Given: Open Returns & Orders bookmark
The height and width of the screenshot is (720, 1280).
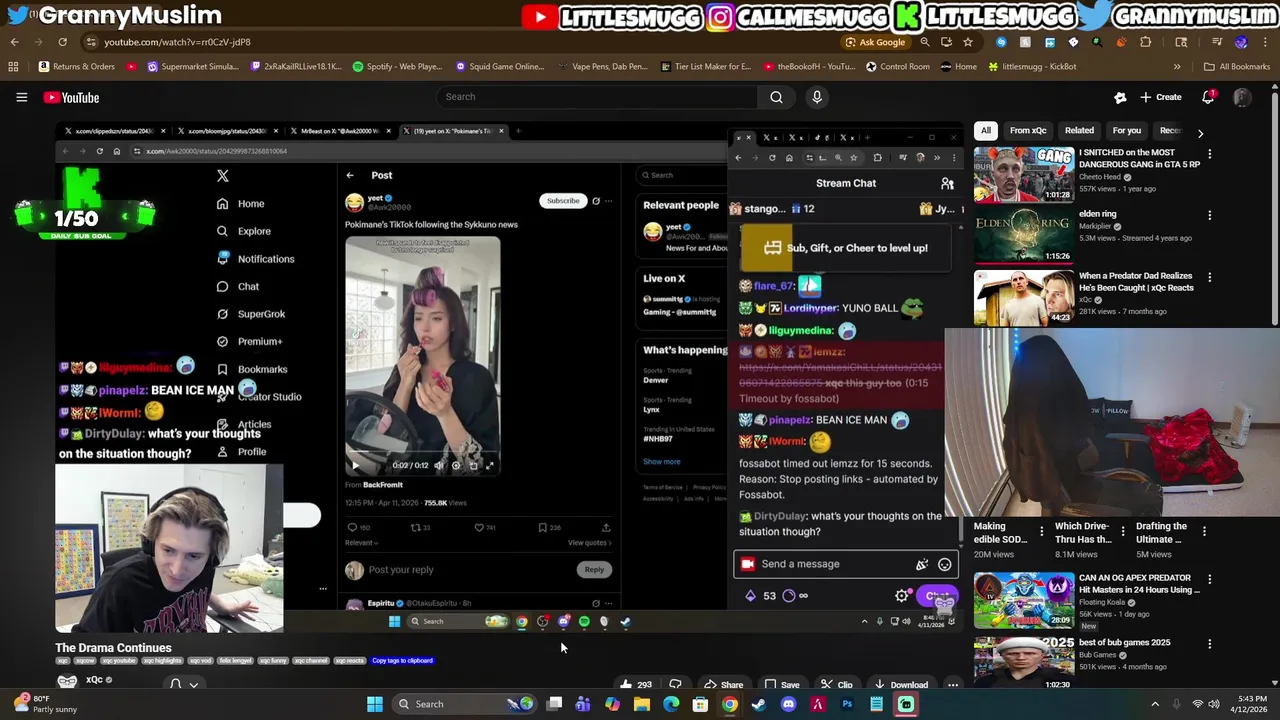Looking at the screenshot, I should (77, 67).
